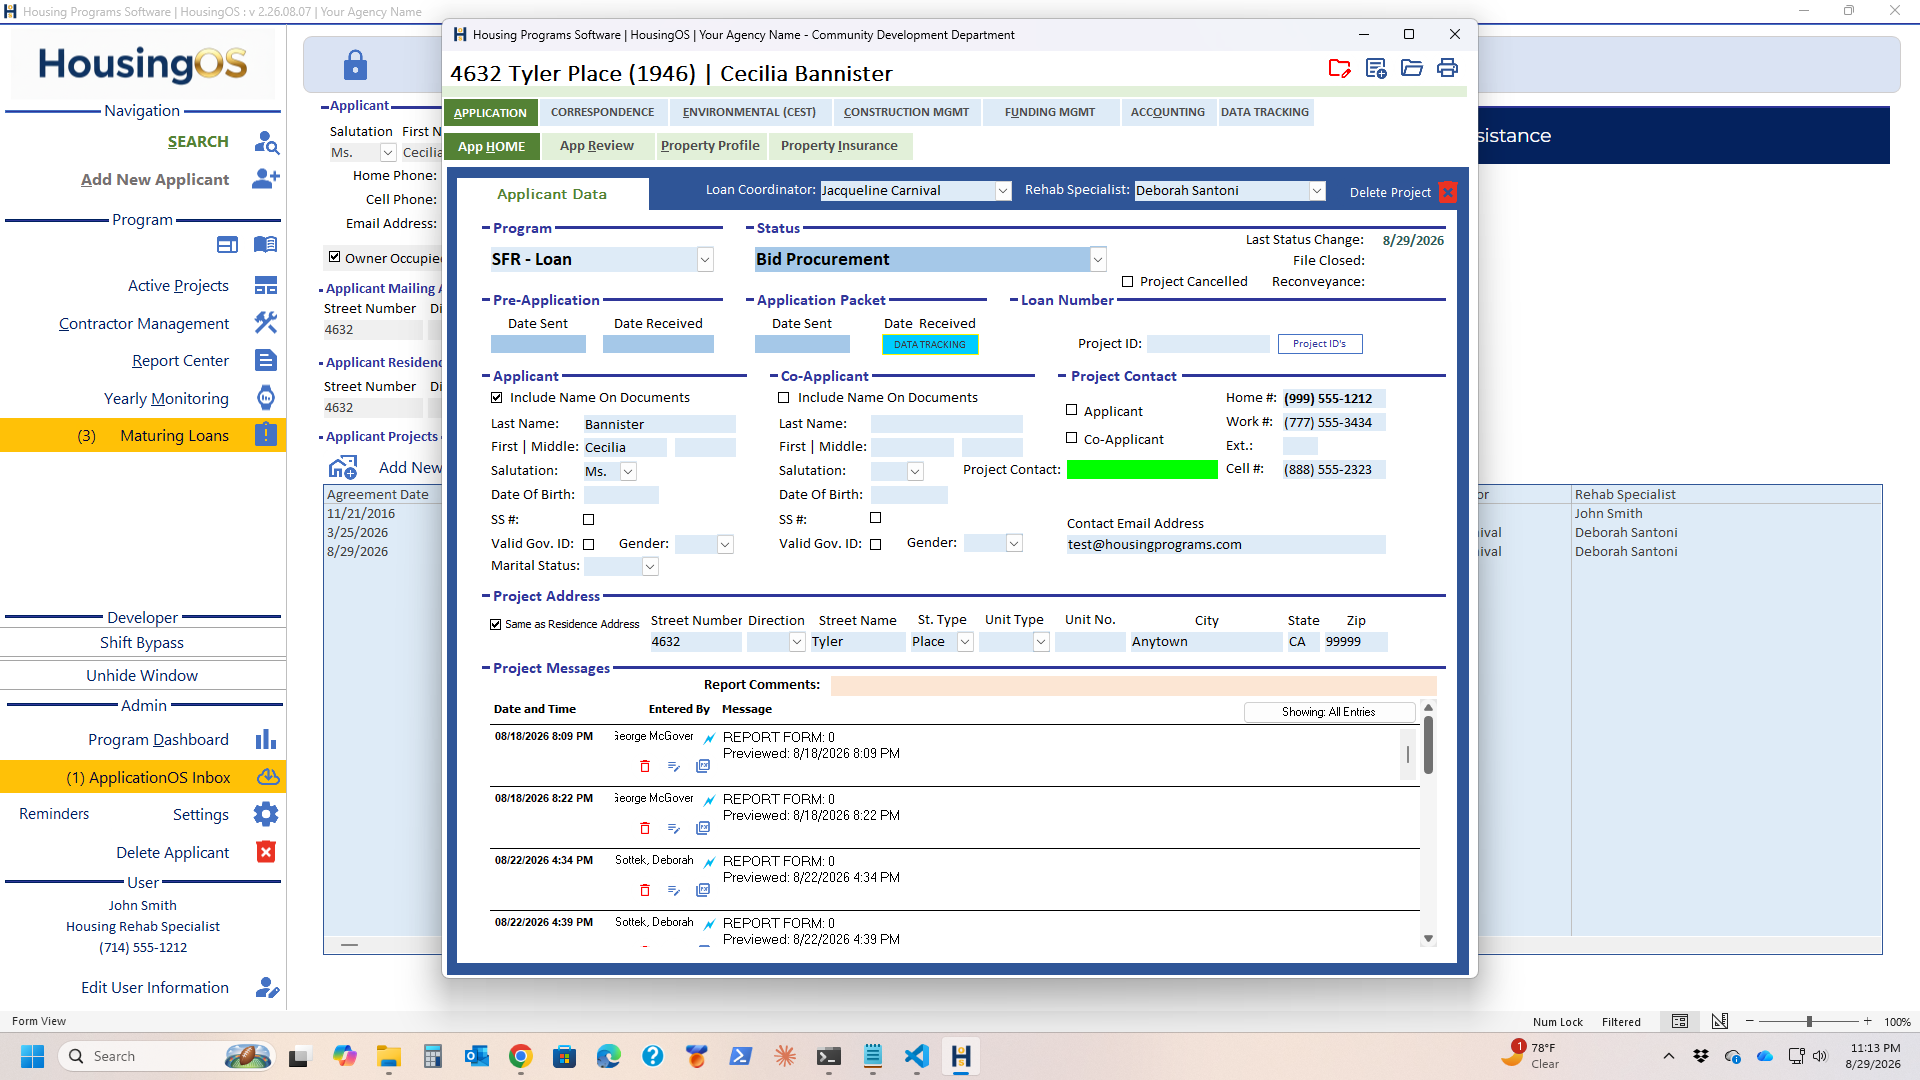Click the Yearly Monitoring icon
This screenshot has height=1080, width=1920.
coord(266,398)
